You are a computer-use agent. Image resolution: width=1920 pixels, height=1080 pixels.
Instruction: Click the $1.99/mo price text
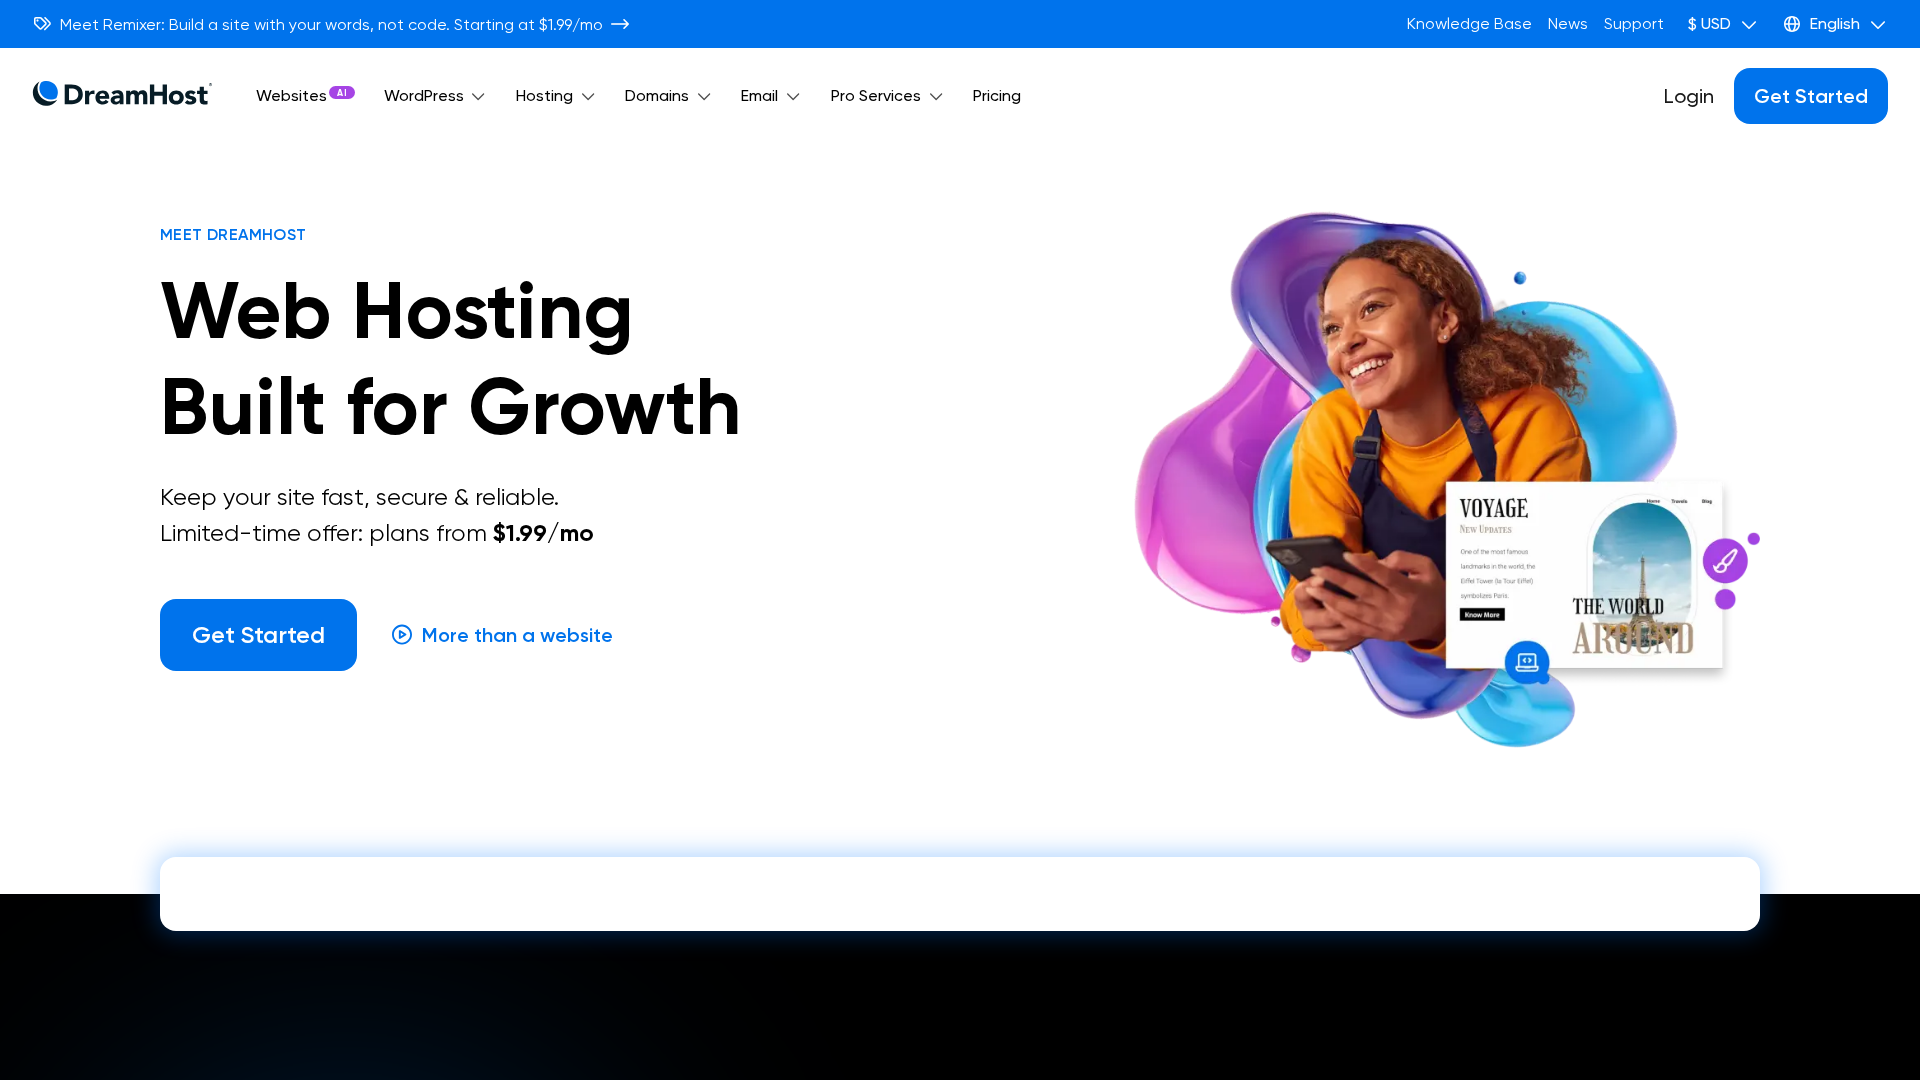[543, 533]
